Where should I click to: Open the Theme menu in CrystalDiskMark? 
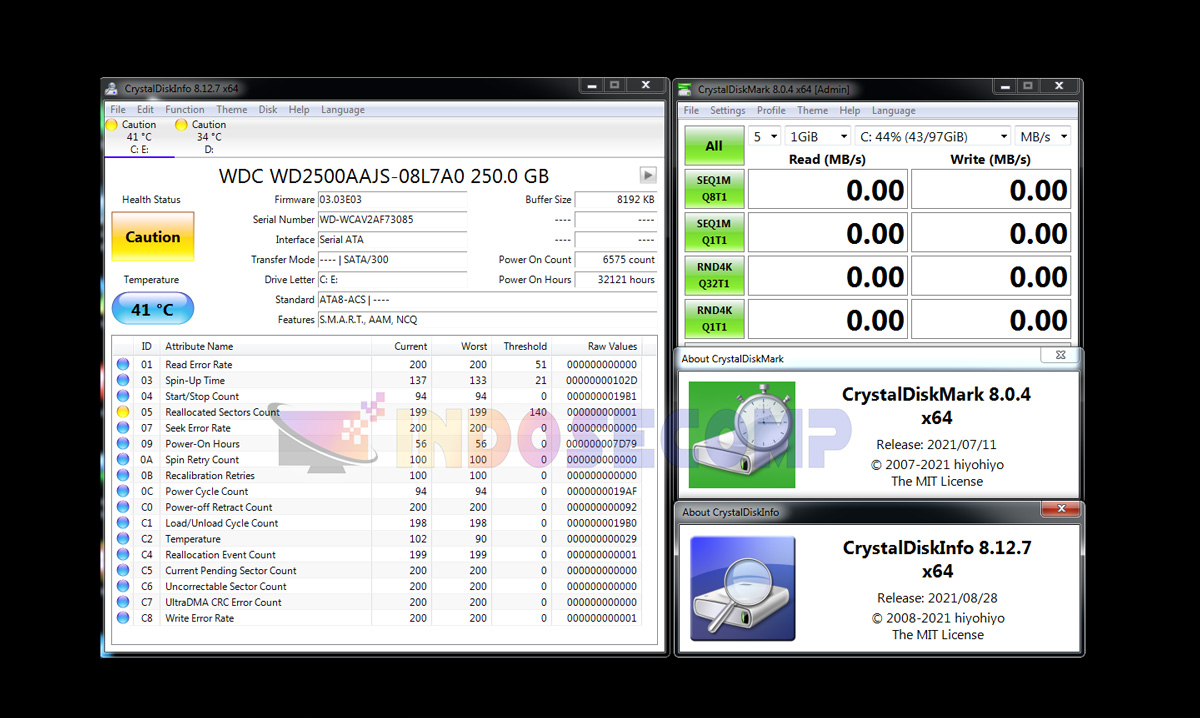coord(812,110)
